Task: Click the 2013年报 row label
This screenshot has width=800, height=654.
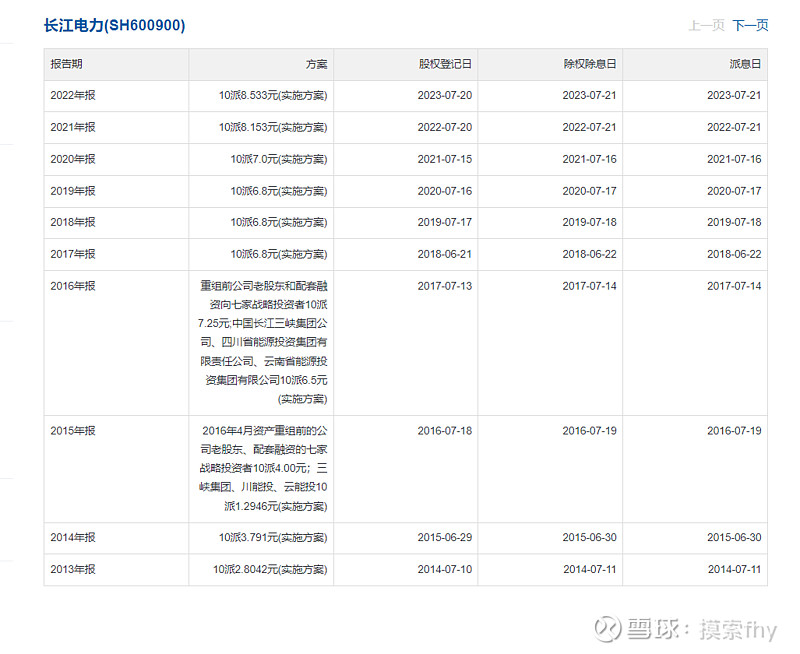Action: click(x=72, y=569)
